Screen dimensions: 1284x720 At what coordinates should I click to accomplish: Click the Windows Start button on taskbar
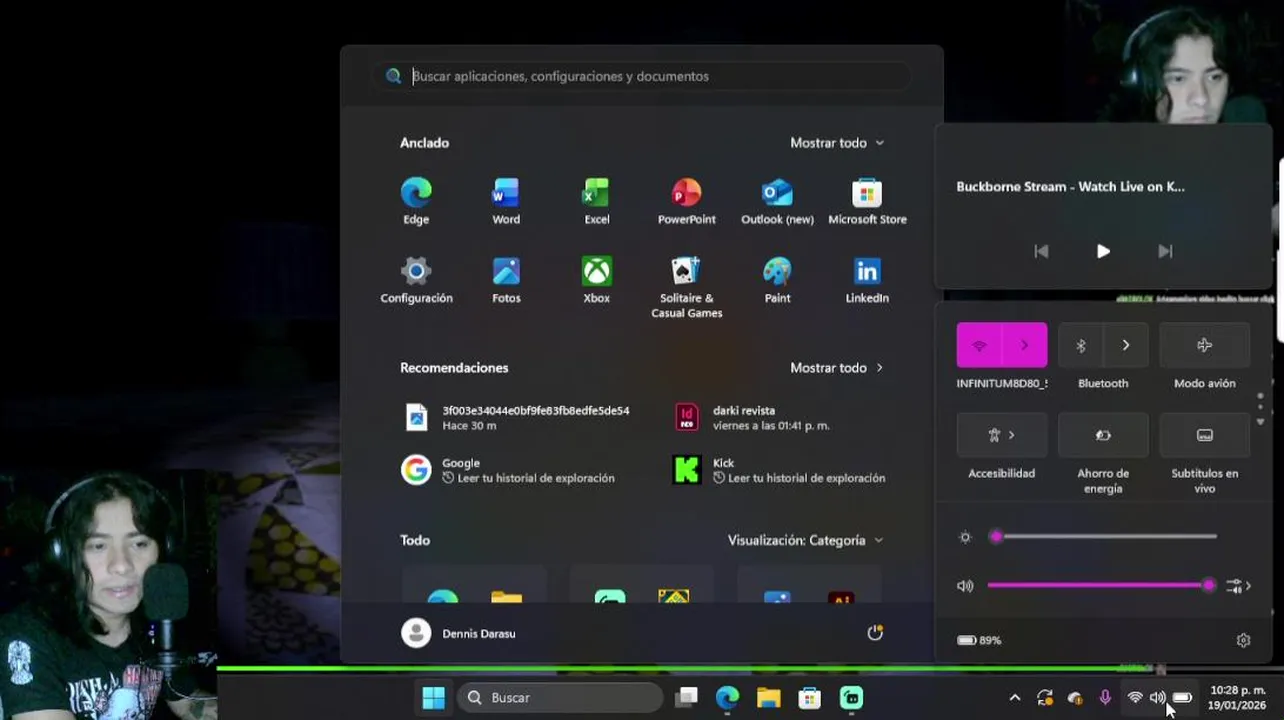pos(433,697)
